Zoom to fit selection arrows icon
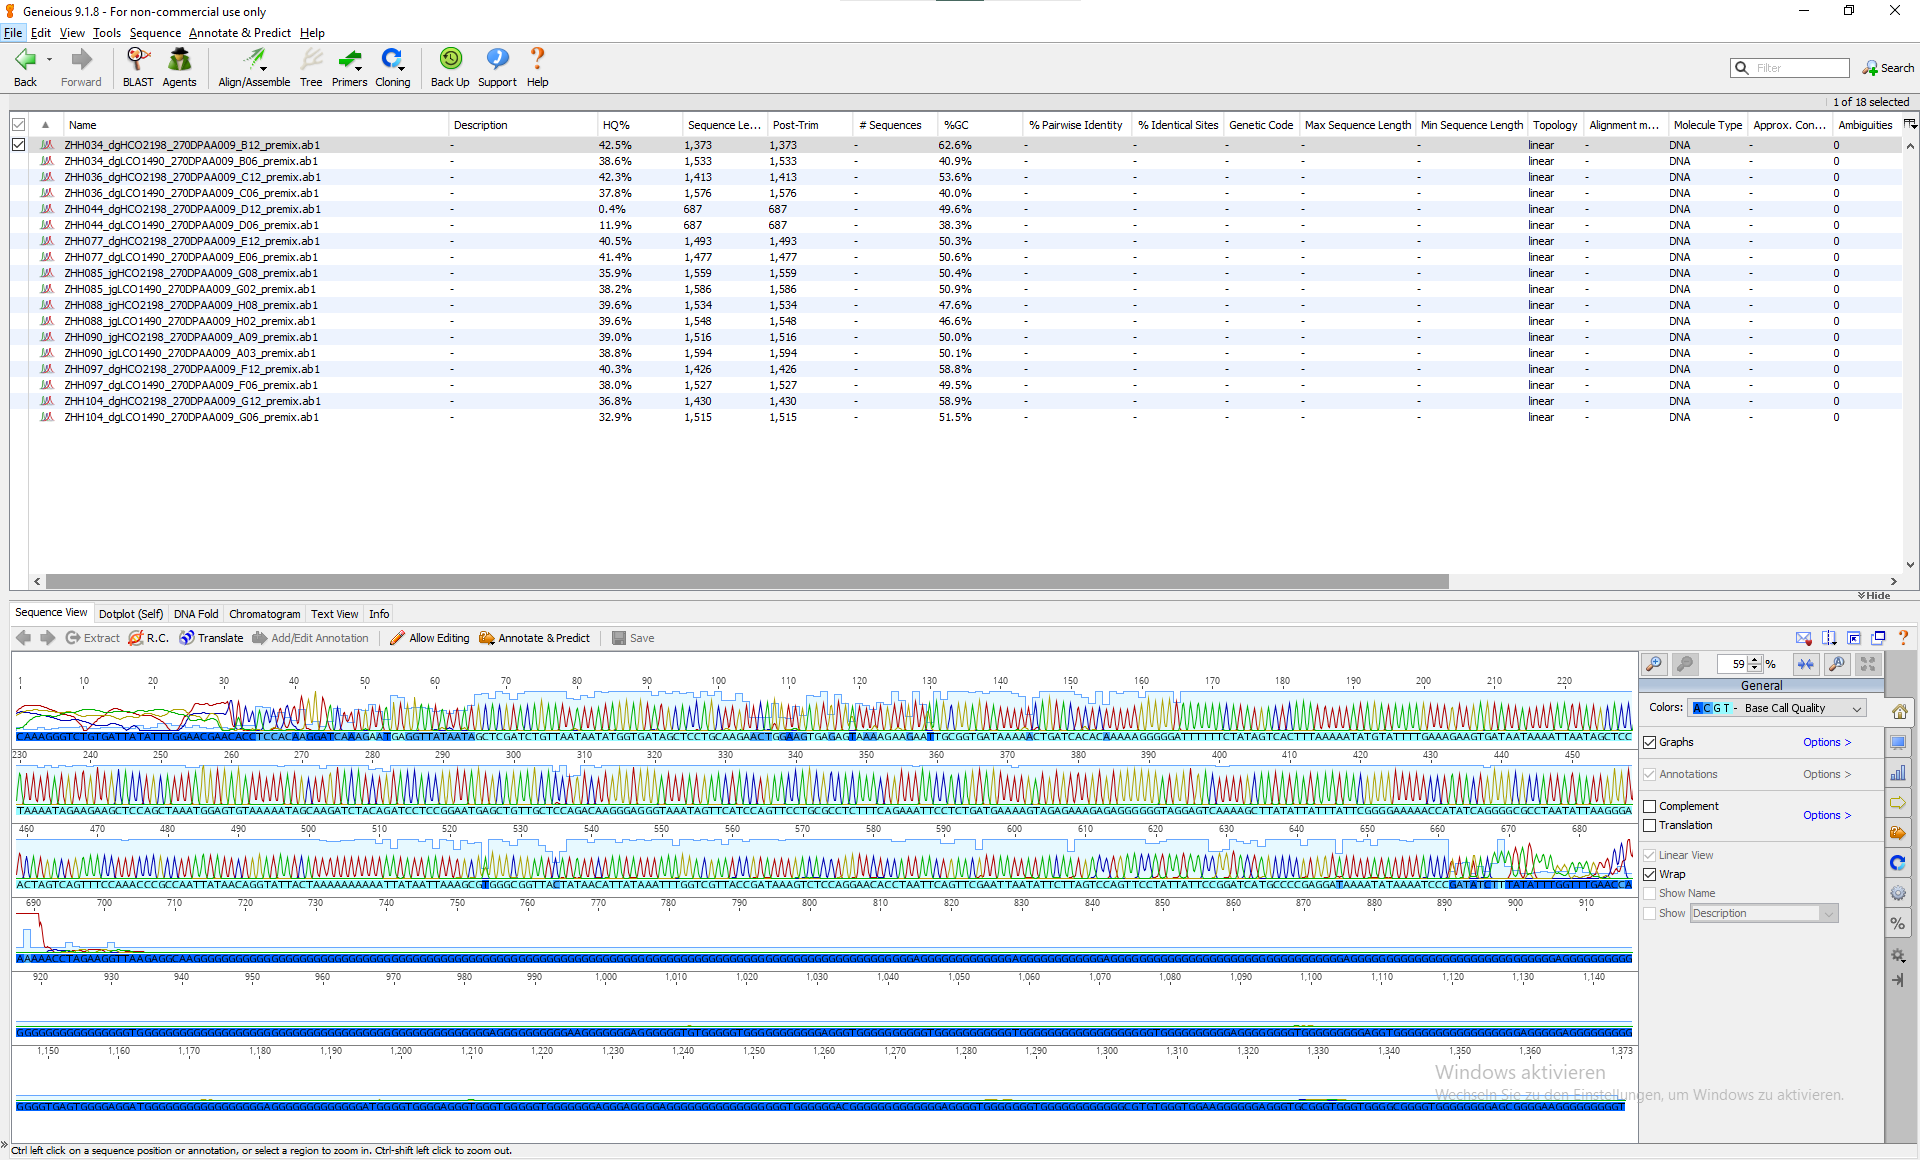 (1805, 664)
